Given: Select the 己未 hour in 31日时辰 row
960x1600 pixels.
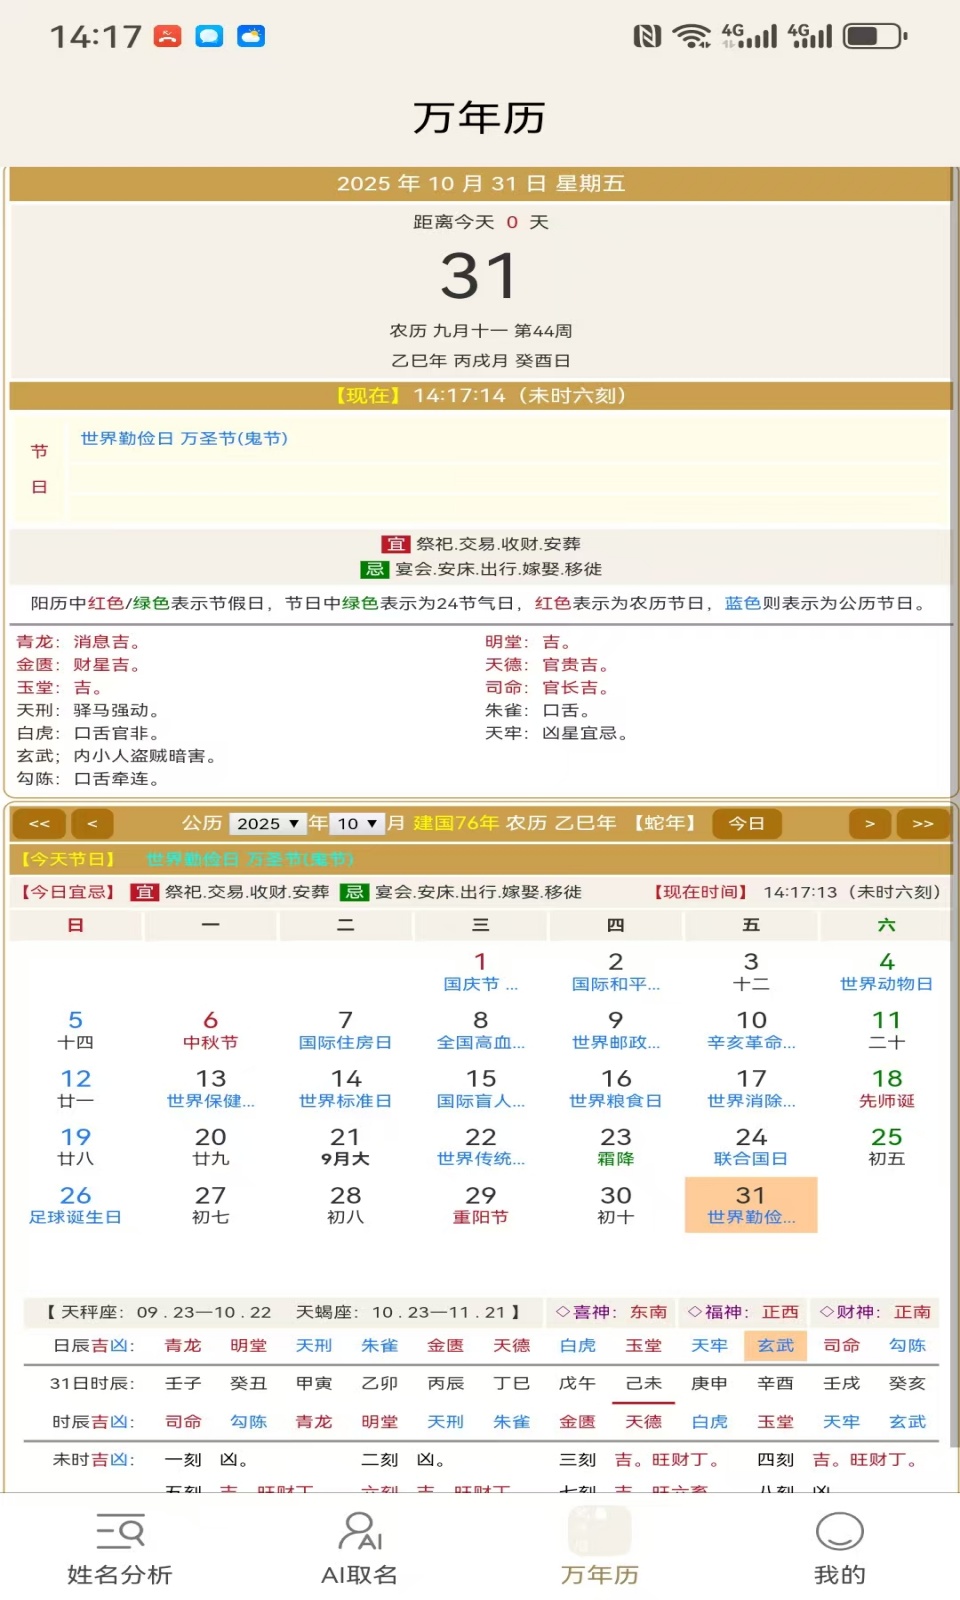Looking at the screenshot, I should click(643, 1383).
